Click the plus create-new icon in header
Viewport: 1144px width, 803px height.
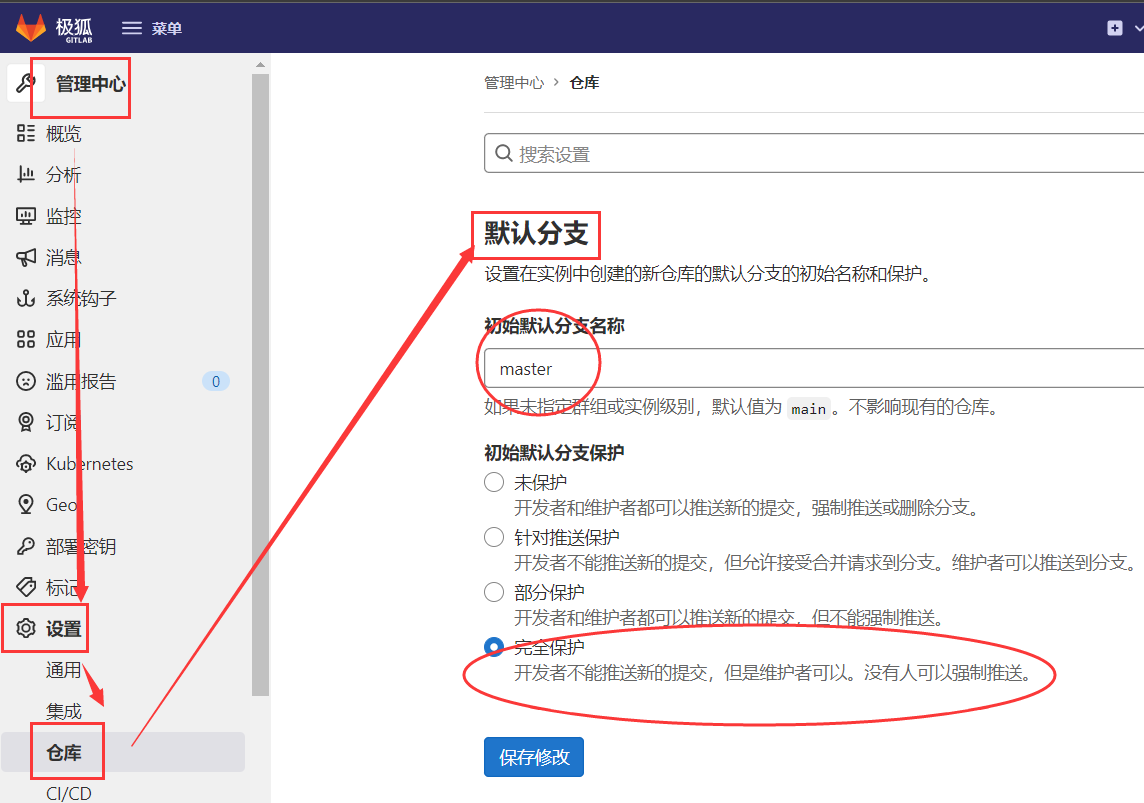tap(1114, 28)
